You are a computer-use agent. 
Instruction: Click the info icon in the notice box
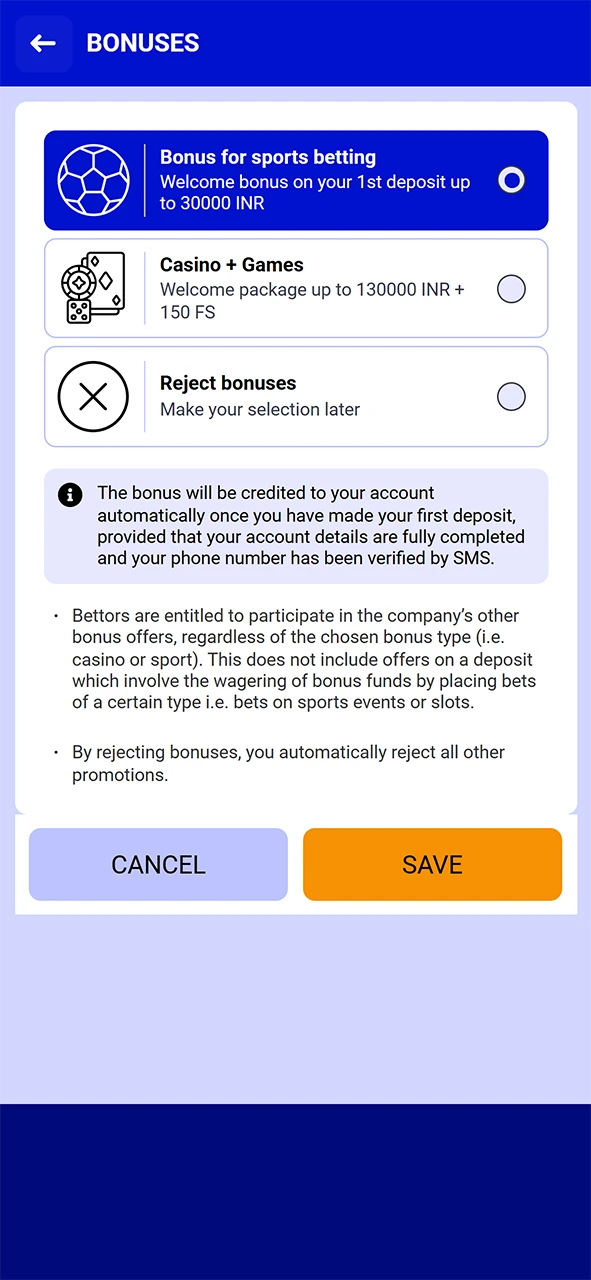tap(69, 494)
